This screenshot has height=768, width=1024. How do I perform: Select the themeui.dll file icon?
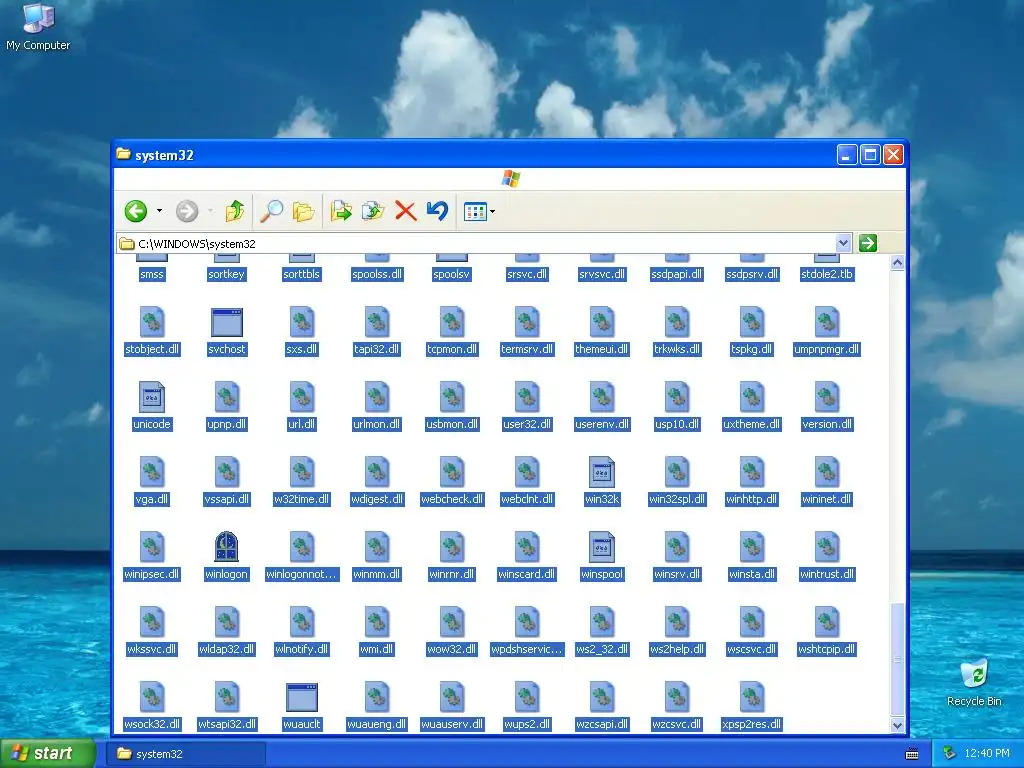[x=601, y=322]
